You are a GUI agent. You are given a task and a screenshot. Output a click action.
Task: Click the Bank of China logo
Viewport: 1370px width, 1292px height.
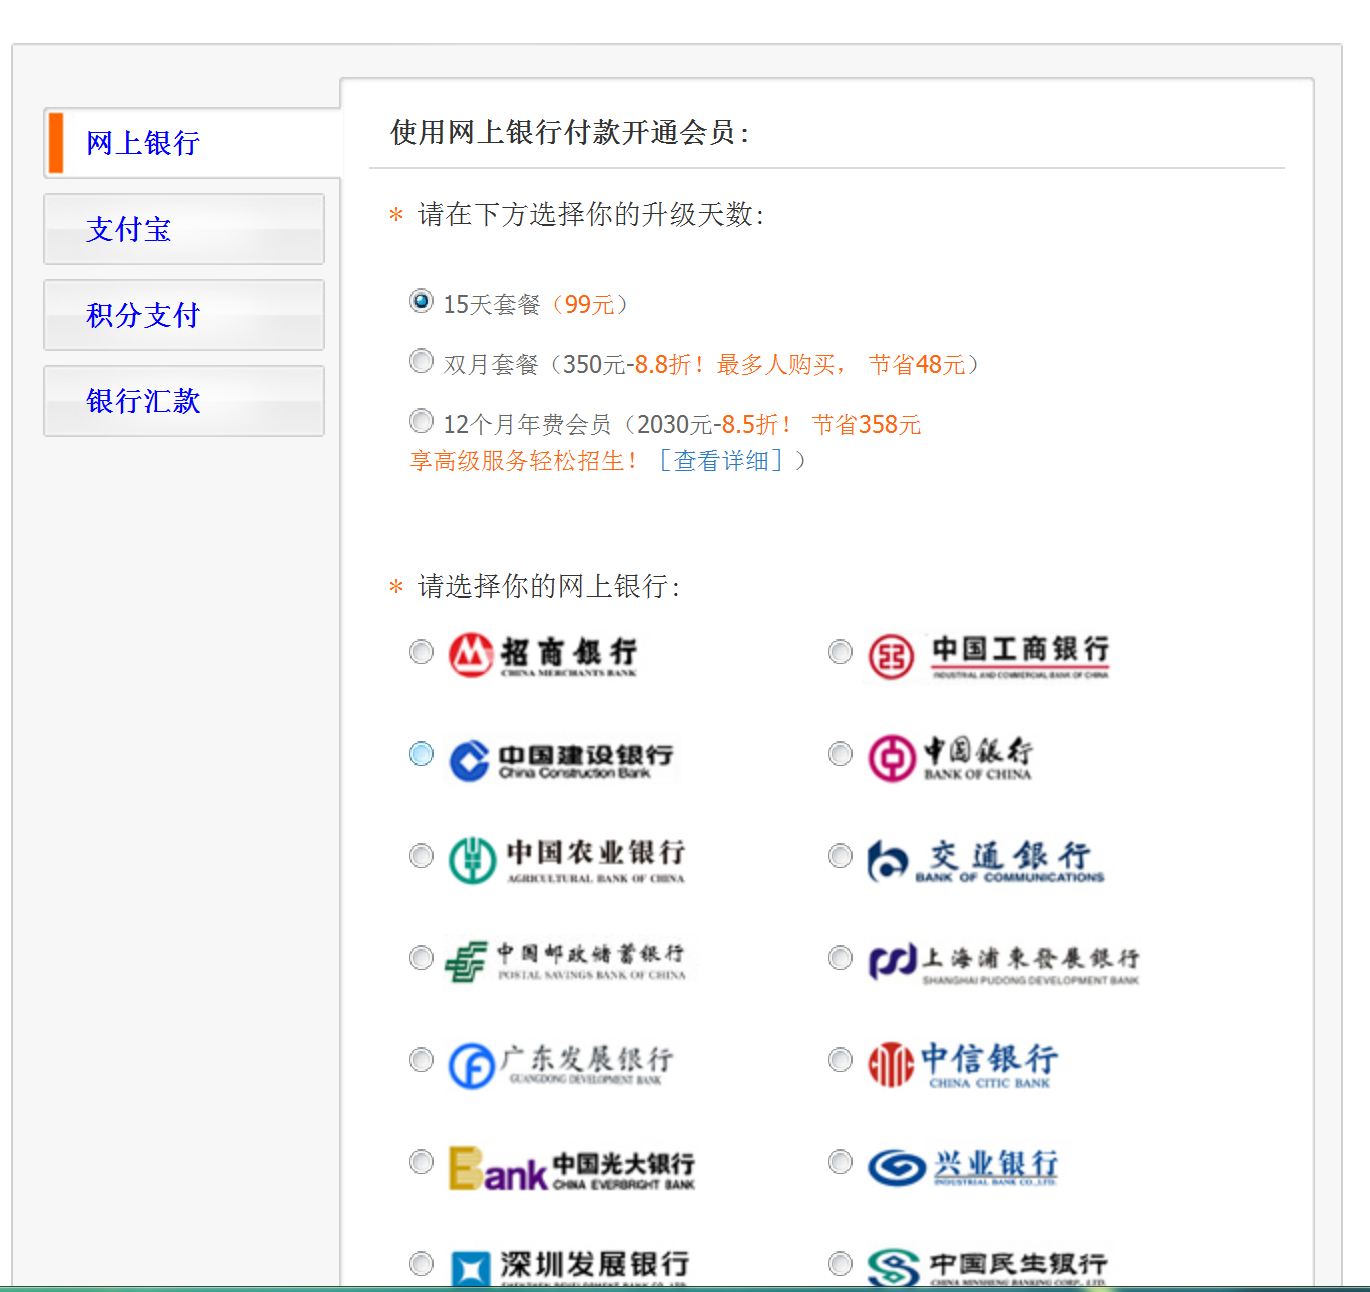(x=950, y=759)
